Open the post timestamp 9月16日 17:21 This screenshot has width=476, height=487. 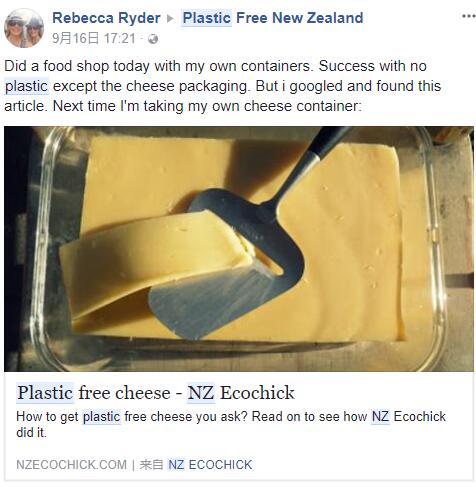click(94, 39)
